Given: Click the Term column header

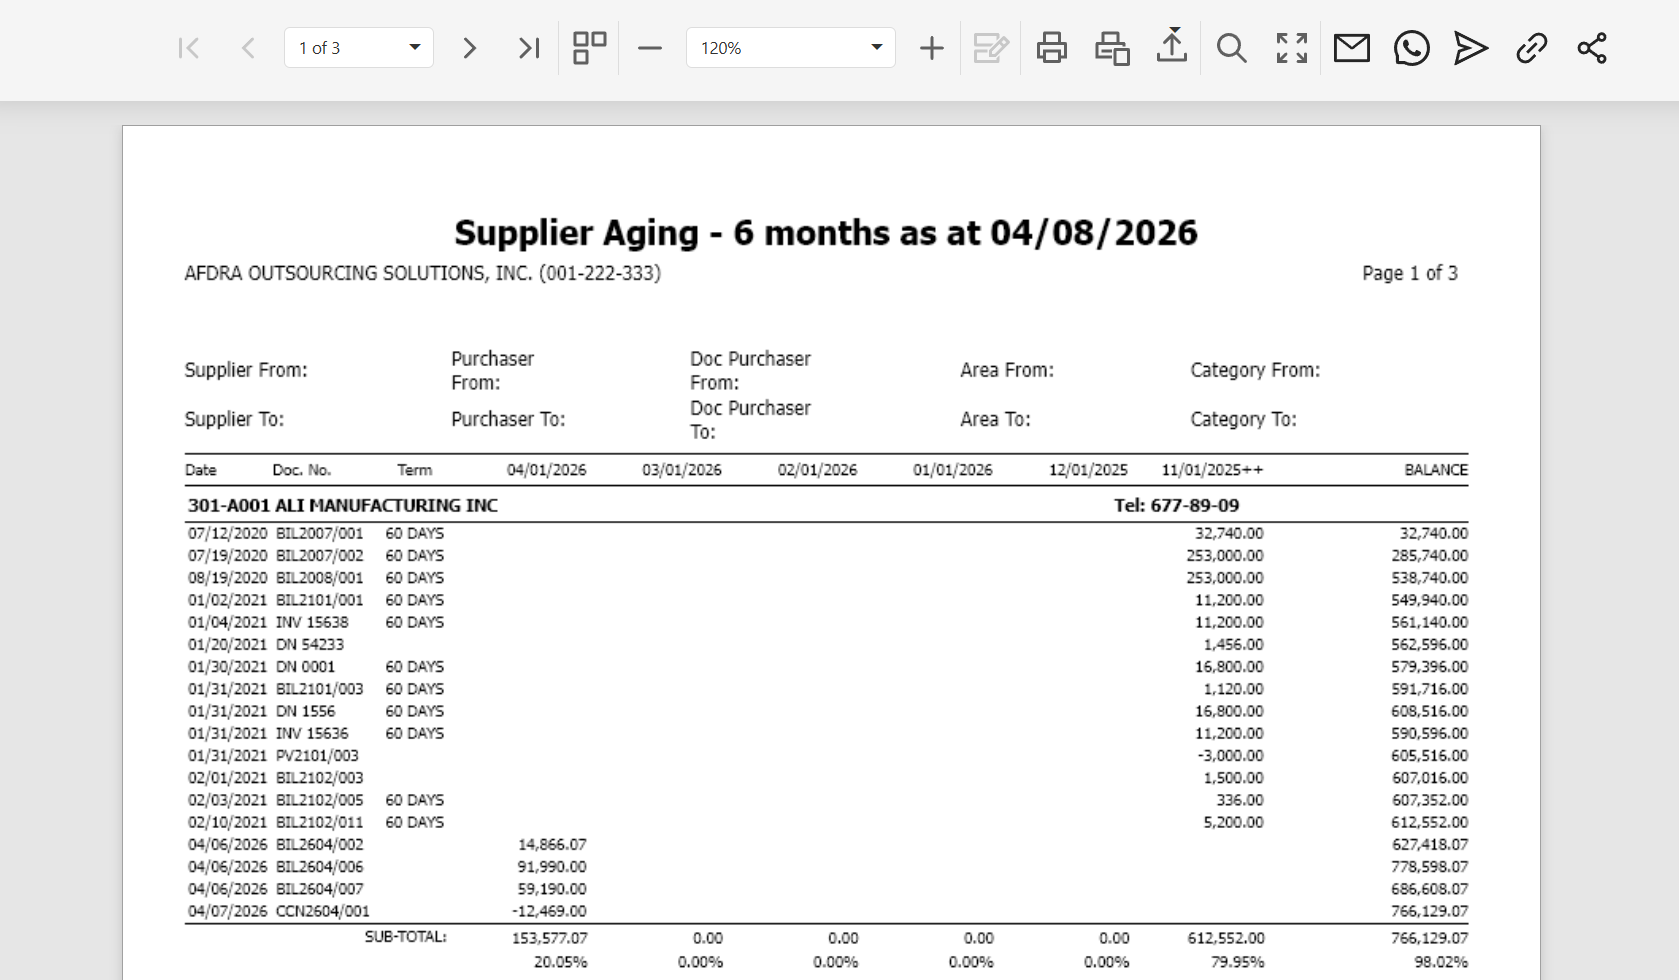Looking at the screenshot, I should coord(415,470).
